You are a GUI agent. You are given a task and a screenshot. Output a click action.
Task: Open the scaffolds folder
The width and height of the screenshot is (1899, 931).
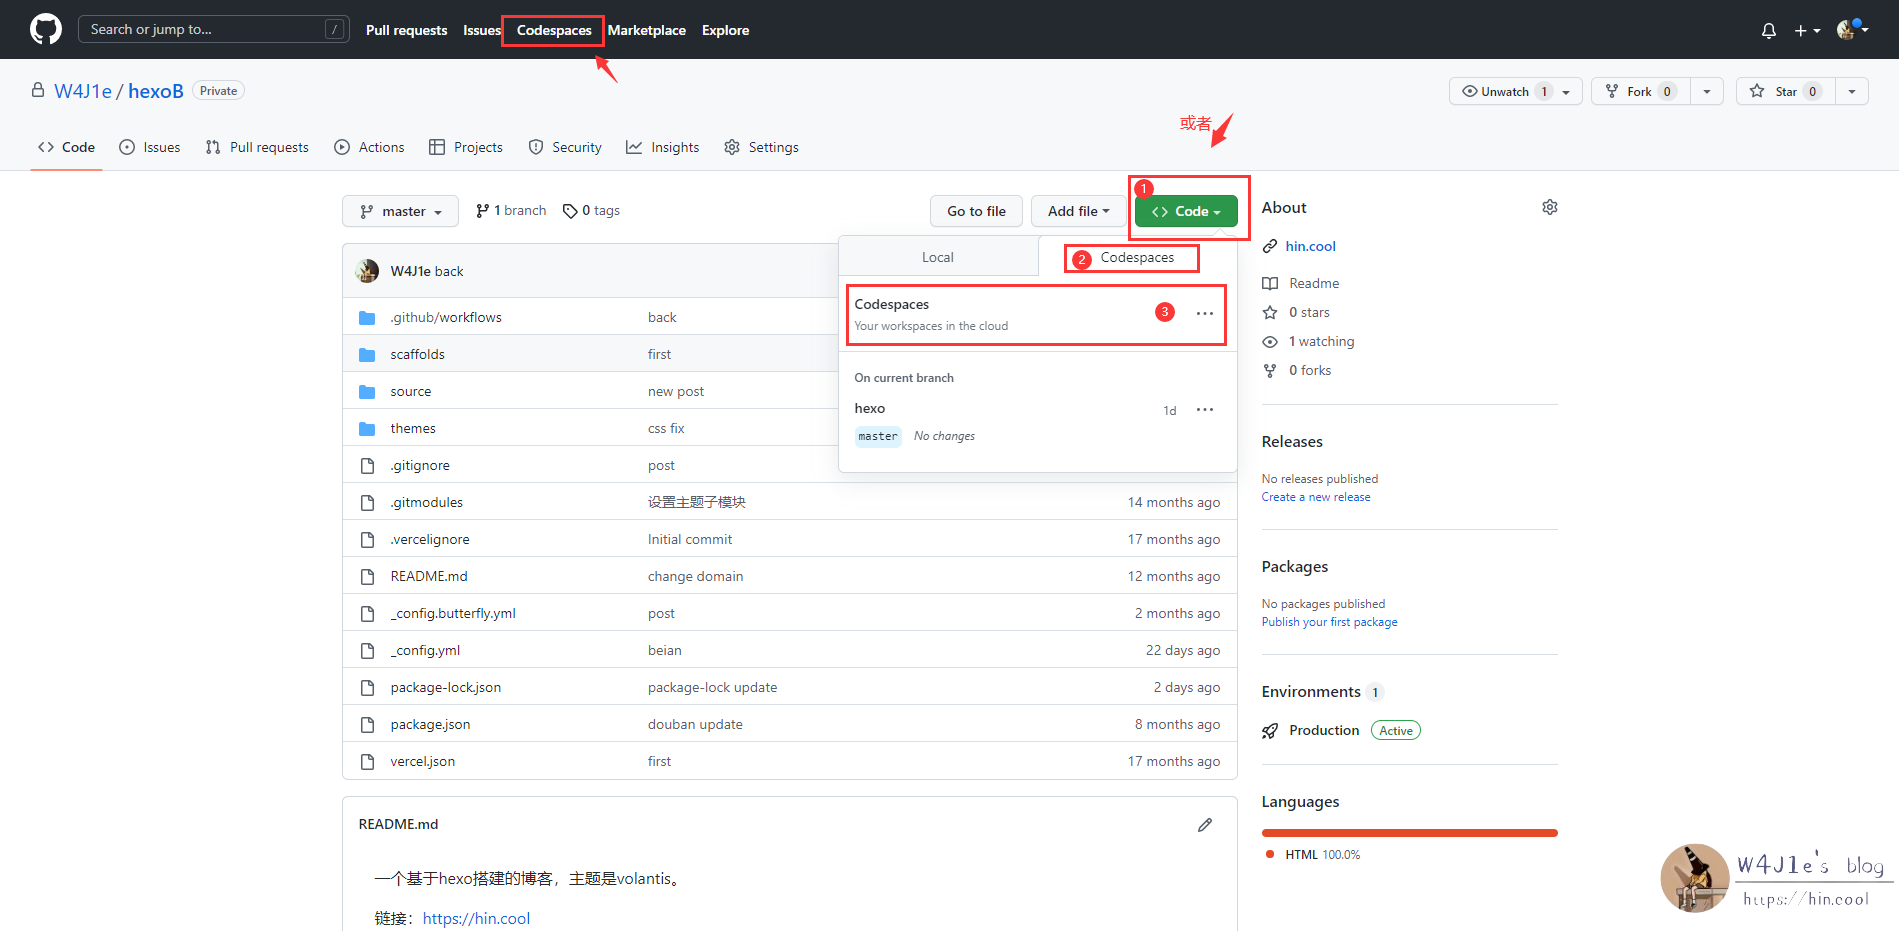[x=417, y=354]
